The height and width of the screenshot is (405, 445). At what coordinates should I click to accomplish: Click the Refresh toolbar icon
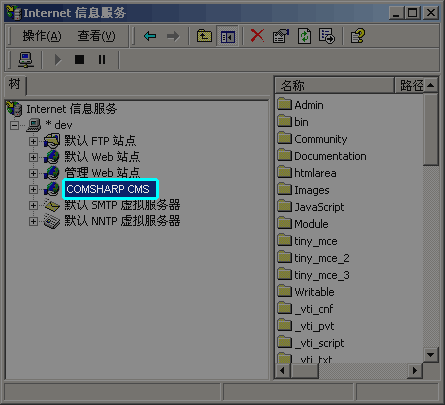[x=304, y=36]
